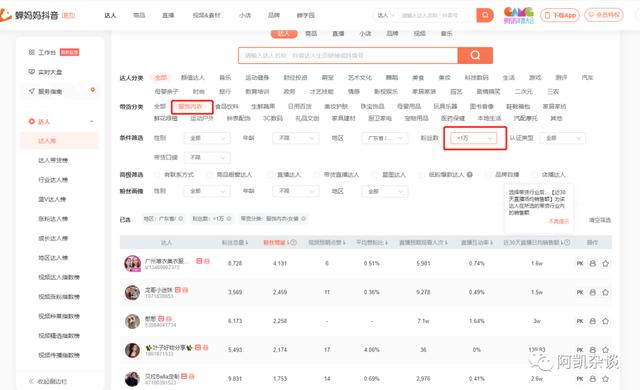Open the colorful promo banner icon in header

[518, 15]
